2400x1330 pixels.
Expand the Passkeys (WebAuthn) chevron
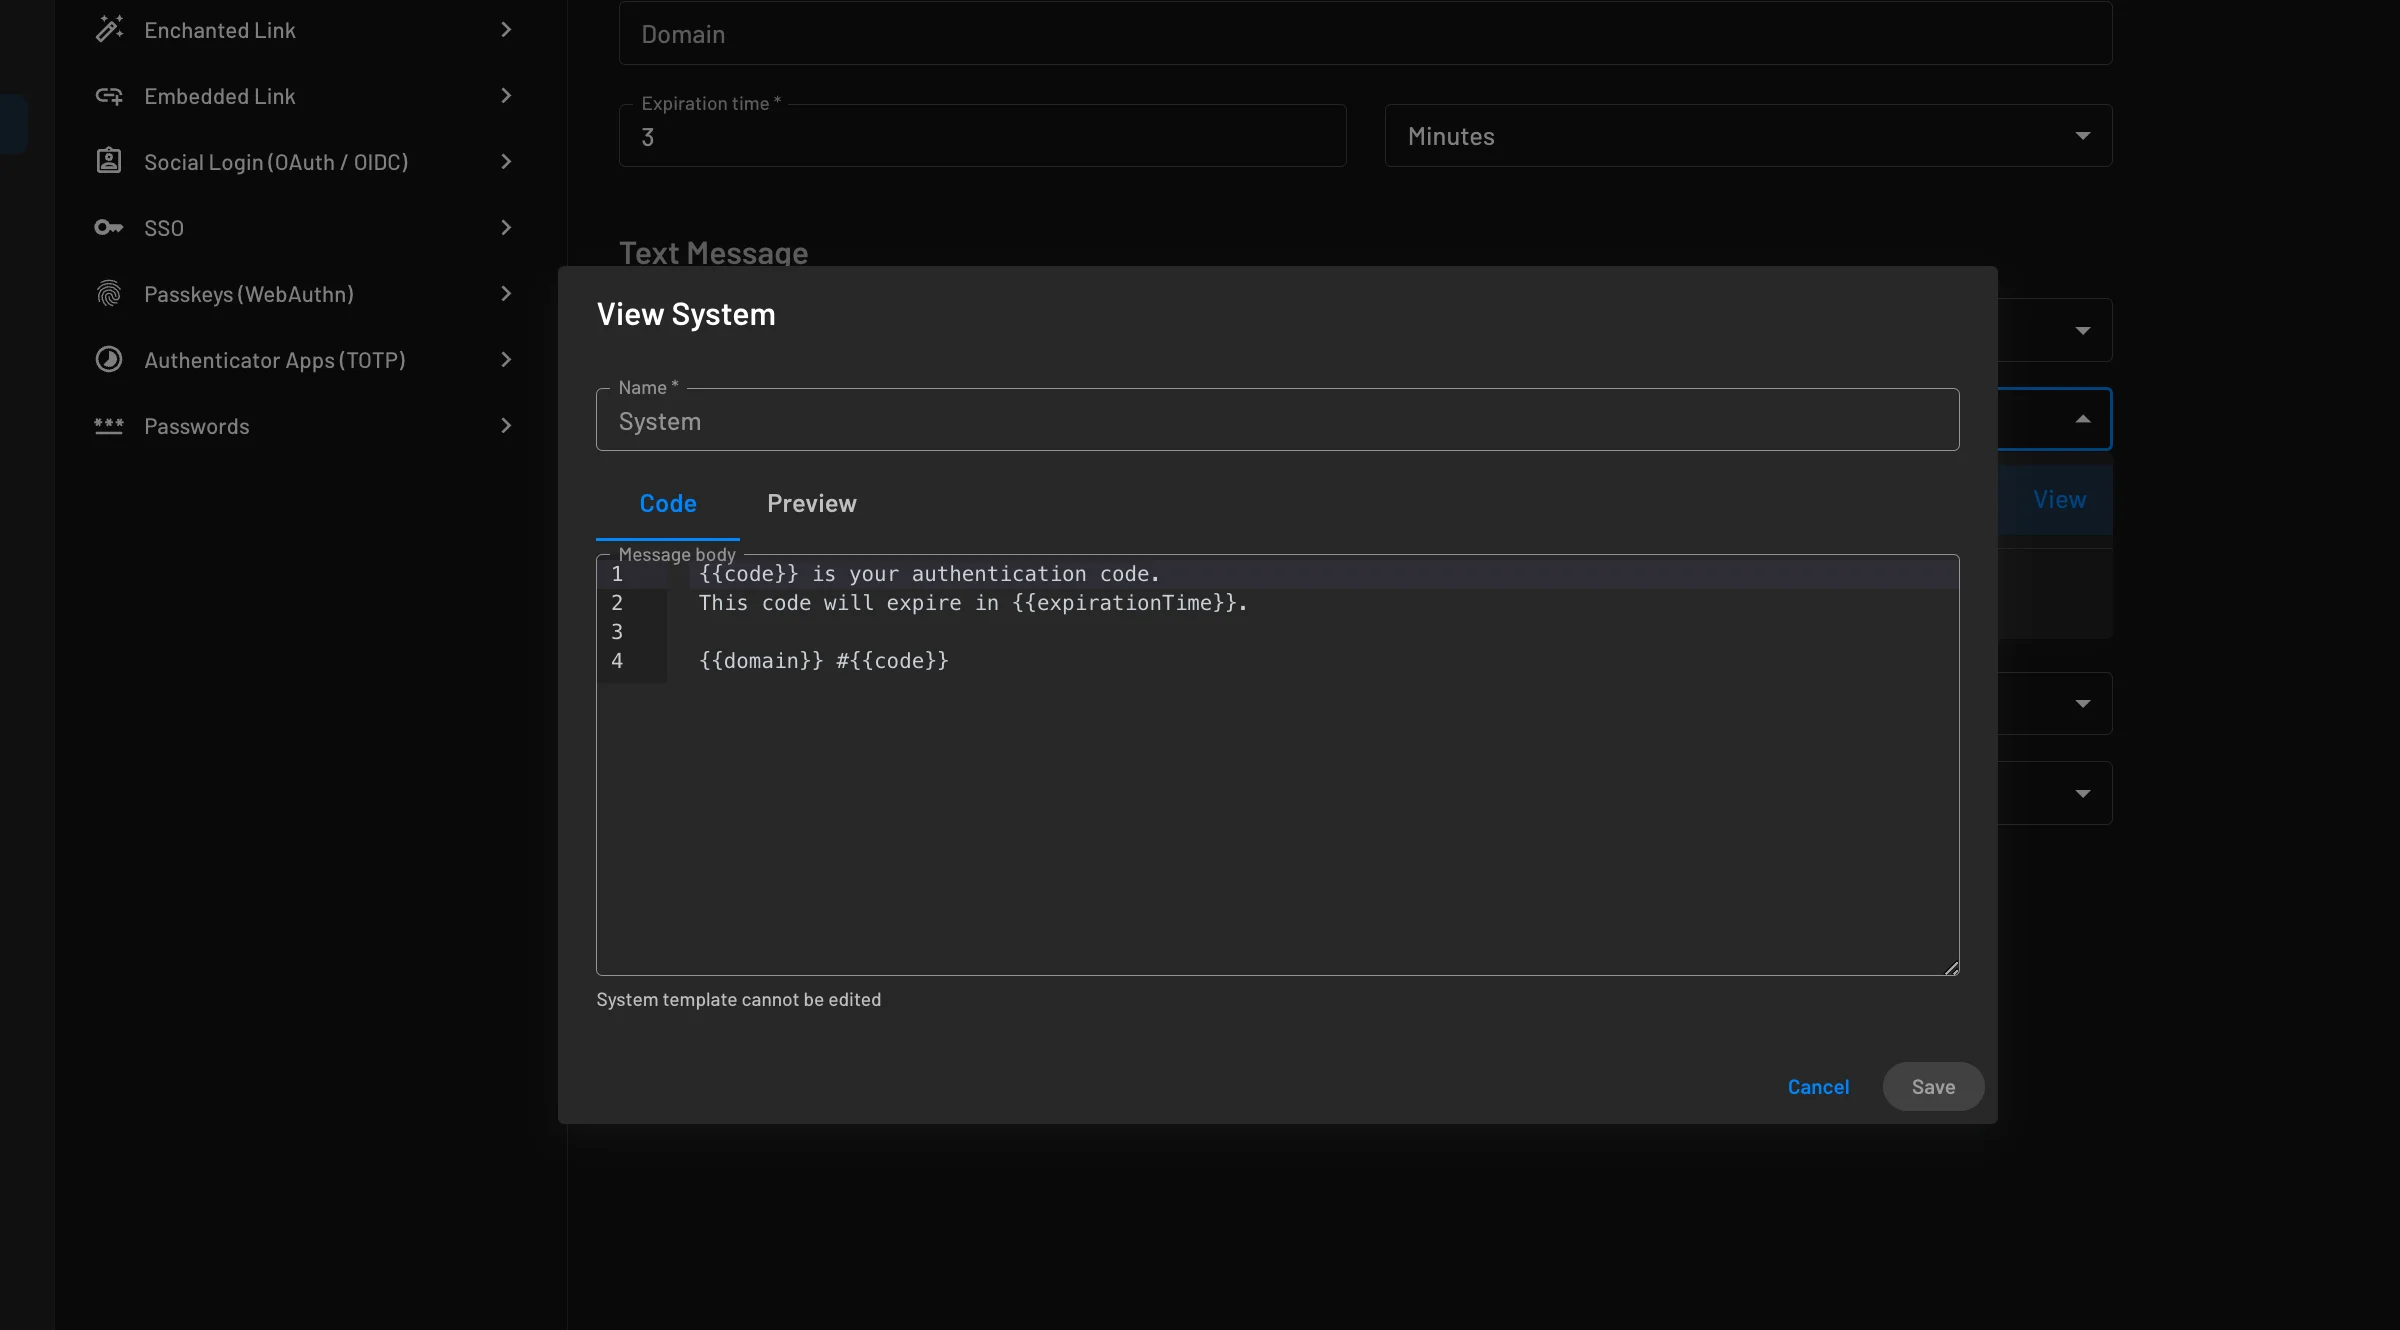coord(506,293)
